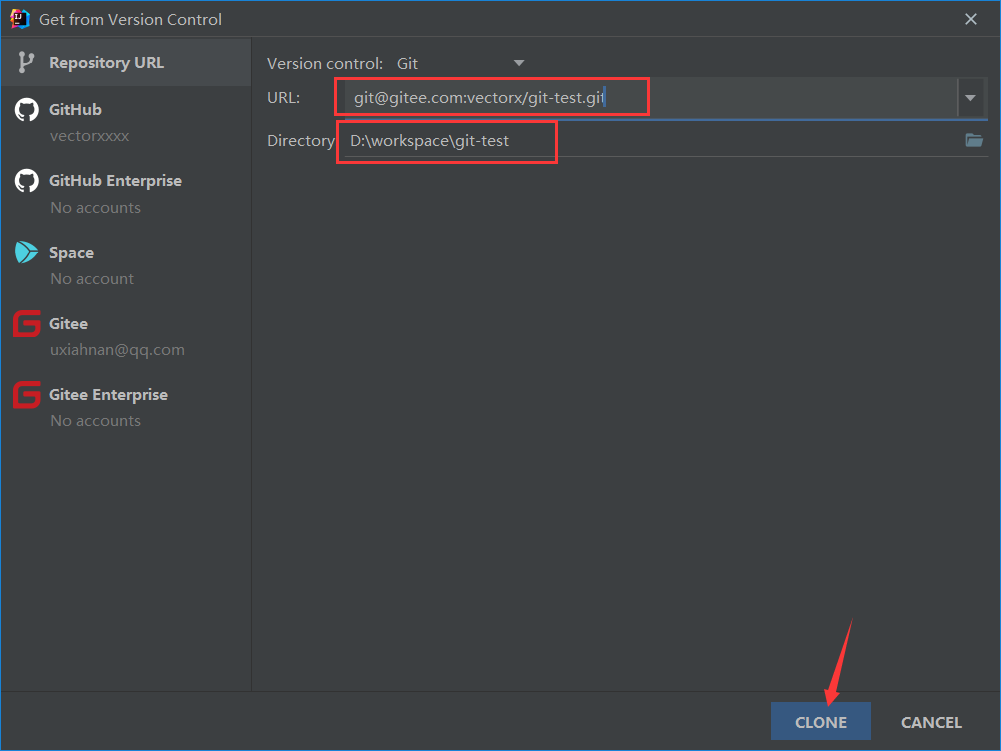The image size is (1001, 751).
Task: Open the GitHub section
Action: click(126, 121)
